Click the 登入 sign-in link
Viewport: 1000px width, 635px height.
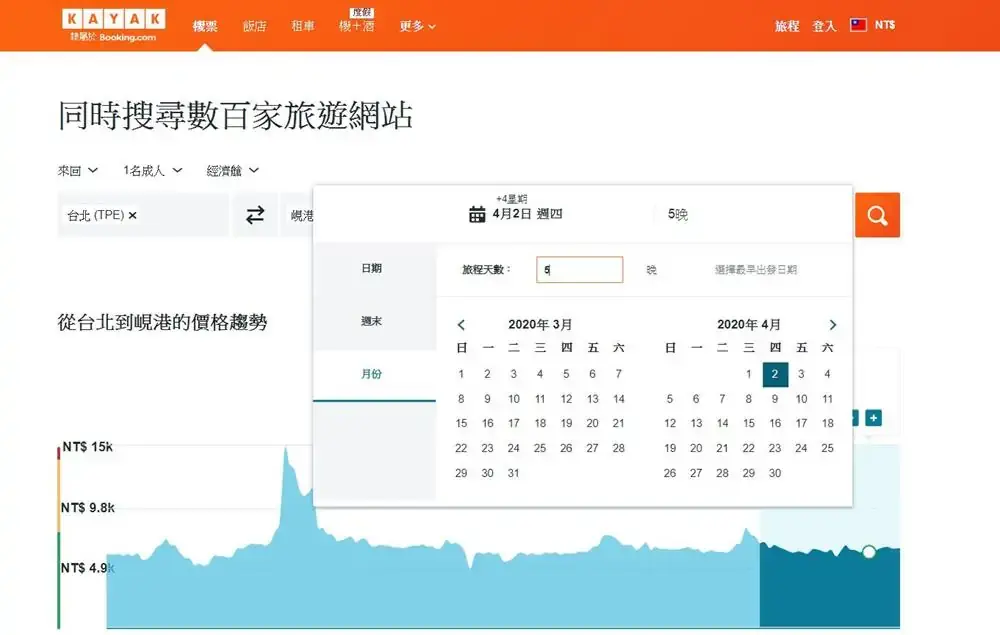(x=824, y=26)
